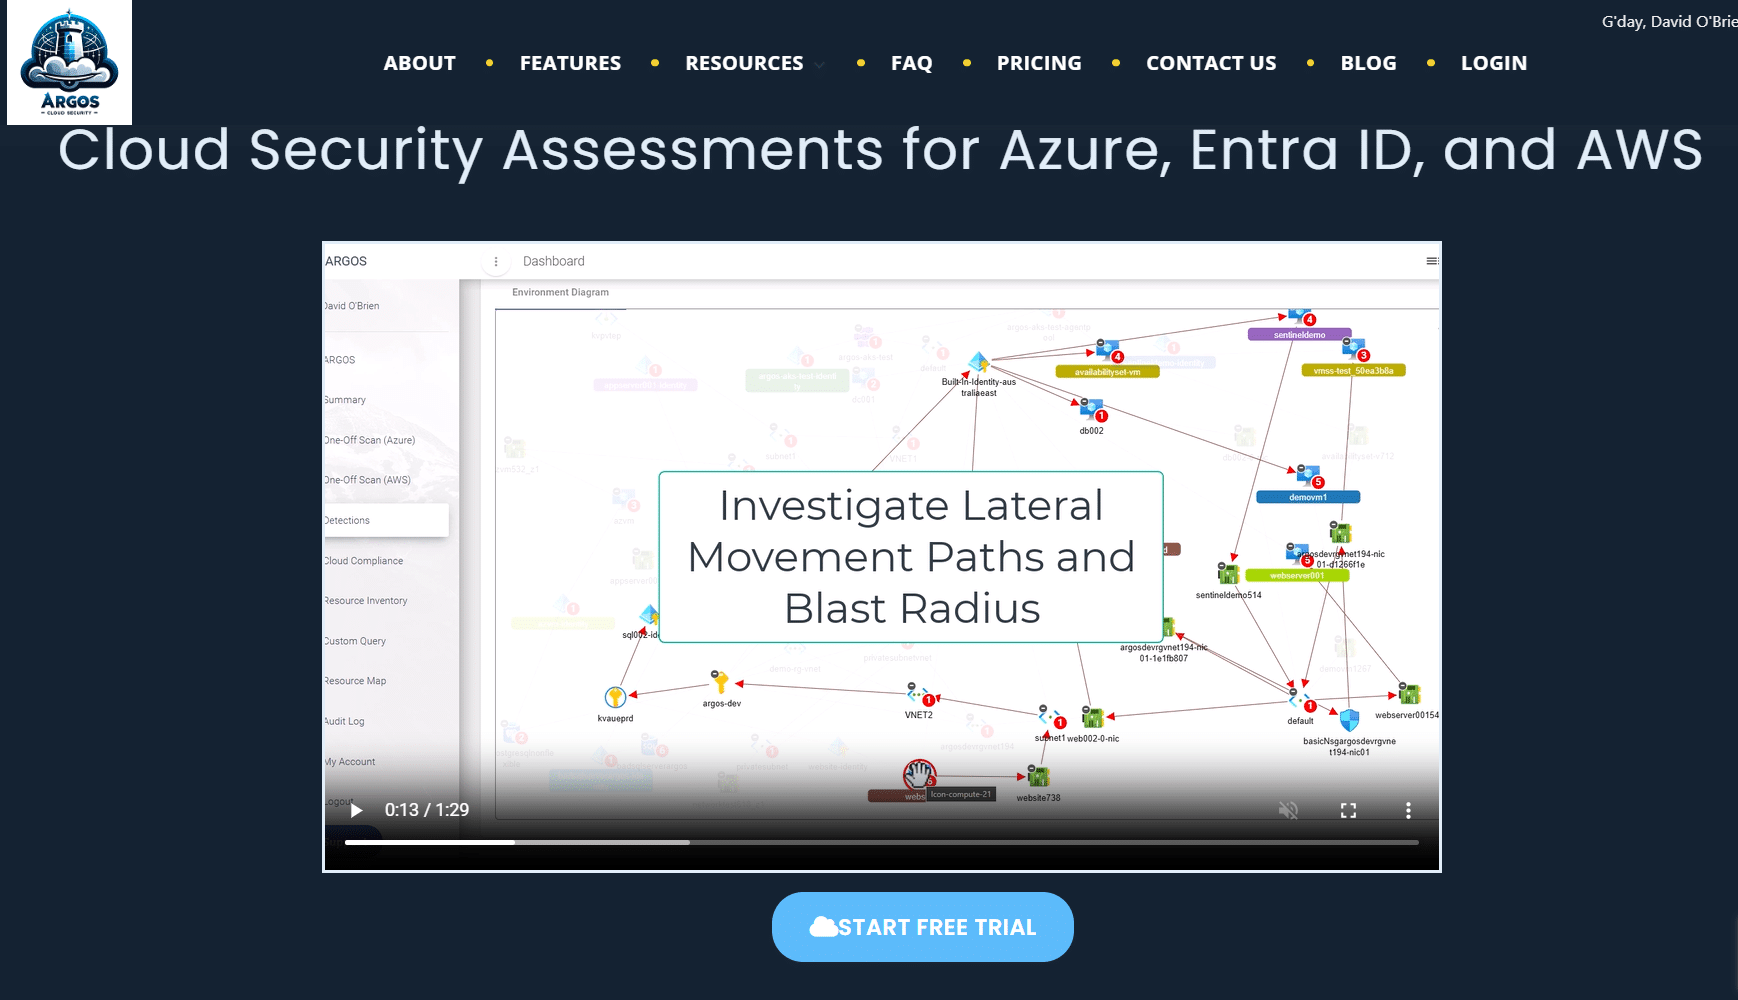Screen dimensions: 1738x1000
Task: Click the LOGIN link
Action: 1494,63
